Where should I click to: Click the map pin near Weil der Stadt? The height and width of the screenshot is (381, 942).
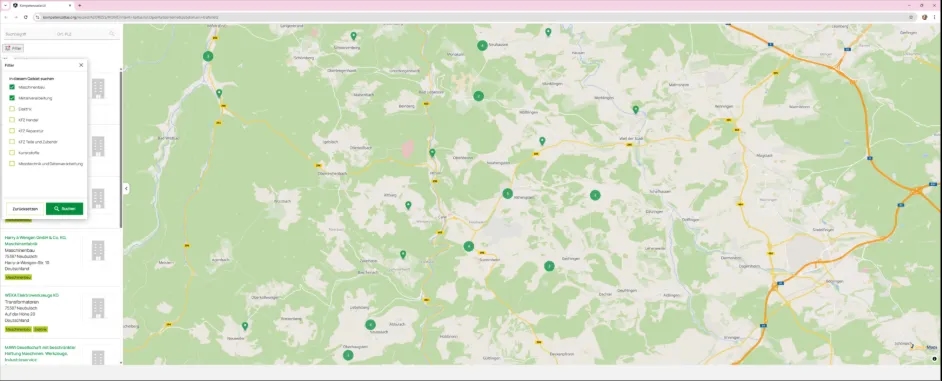coord(636,109)
